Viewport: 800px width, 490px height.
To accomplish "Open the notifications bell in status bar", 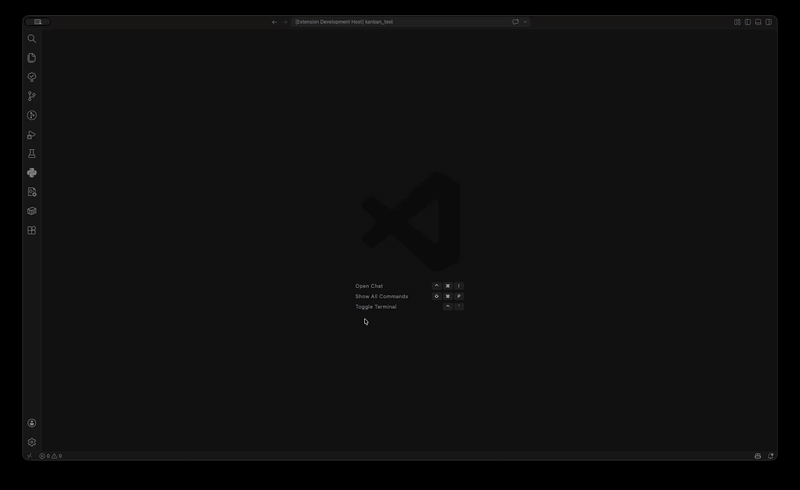I will [x=771, y=456].
